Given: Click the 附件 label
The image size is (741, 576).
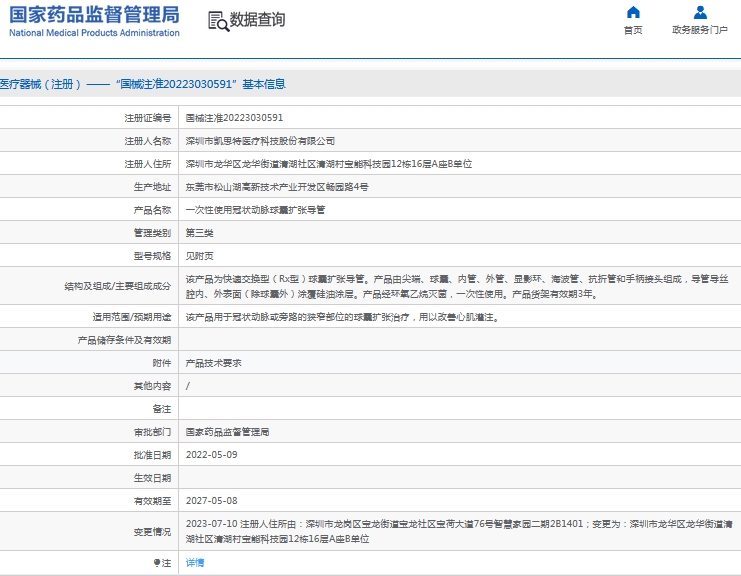Looking at the screenshot, I should click(x=162, y=363).
